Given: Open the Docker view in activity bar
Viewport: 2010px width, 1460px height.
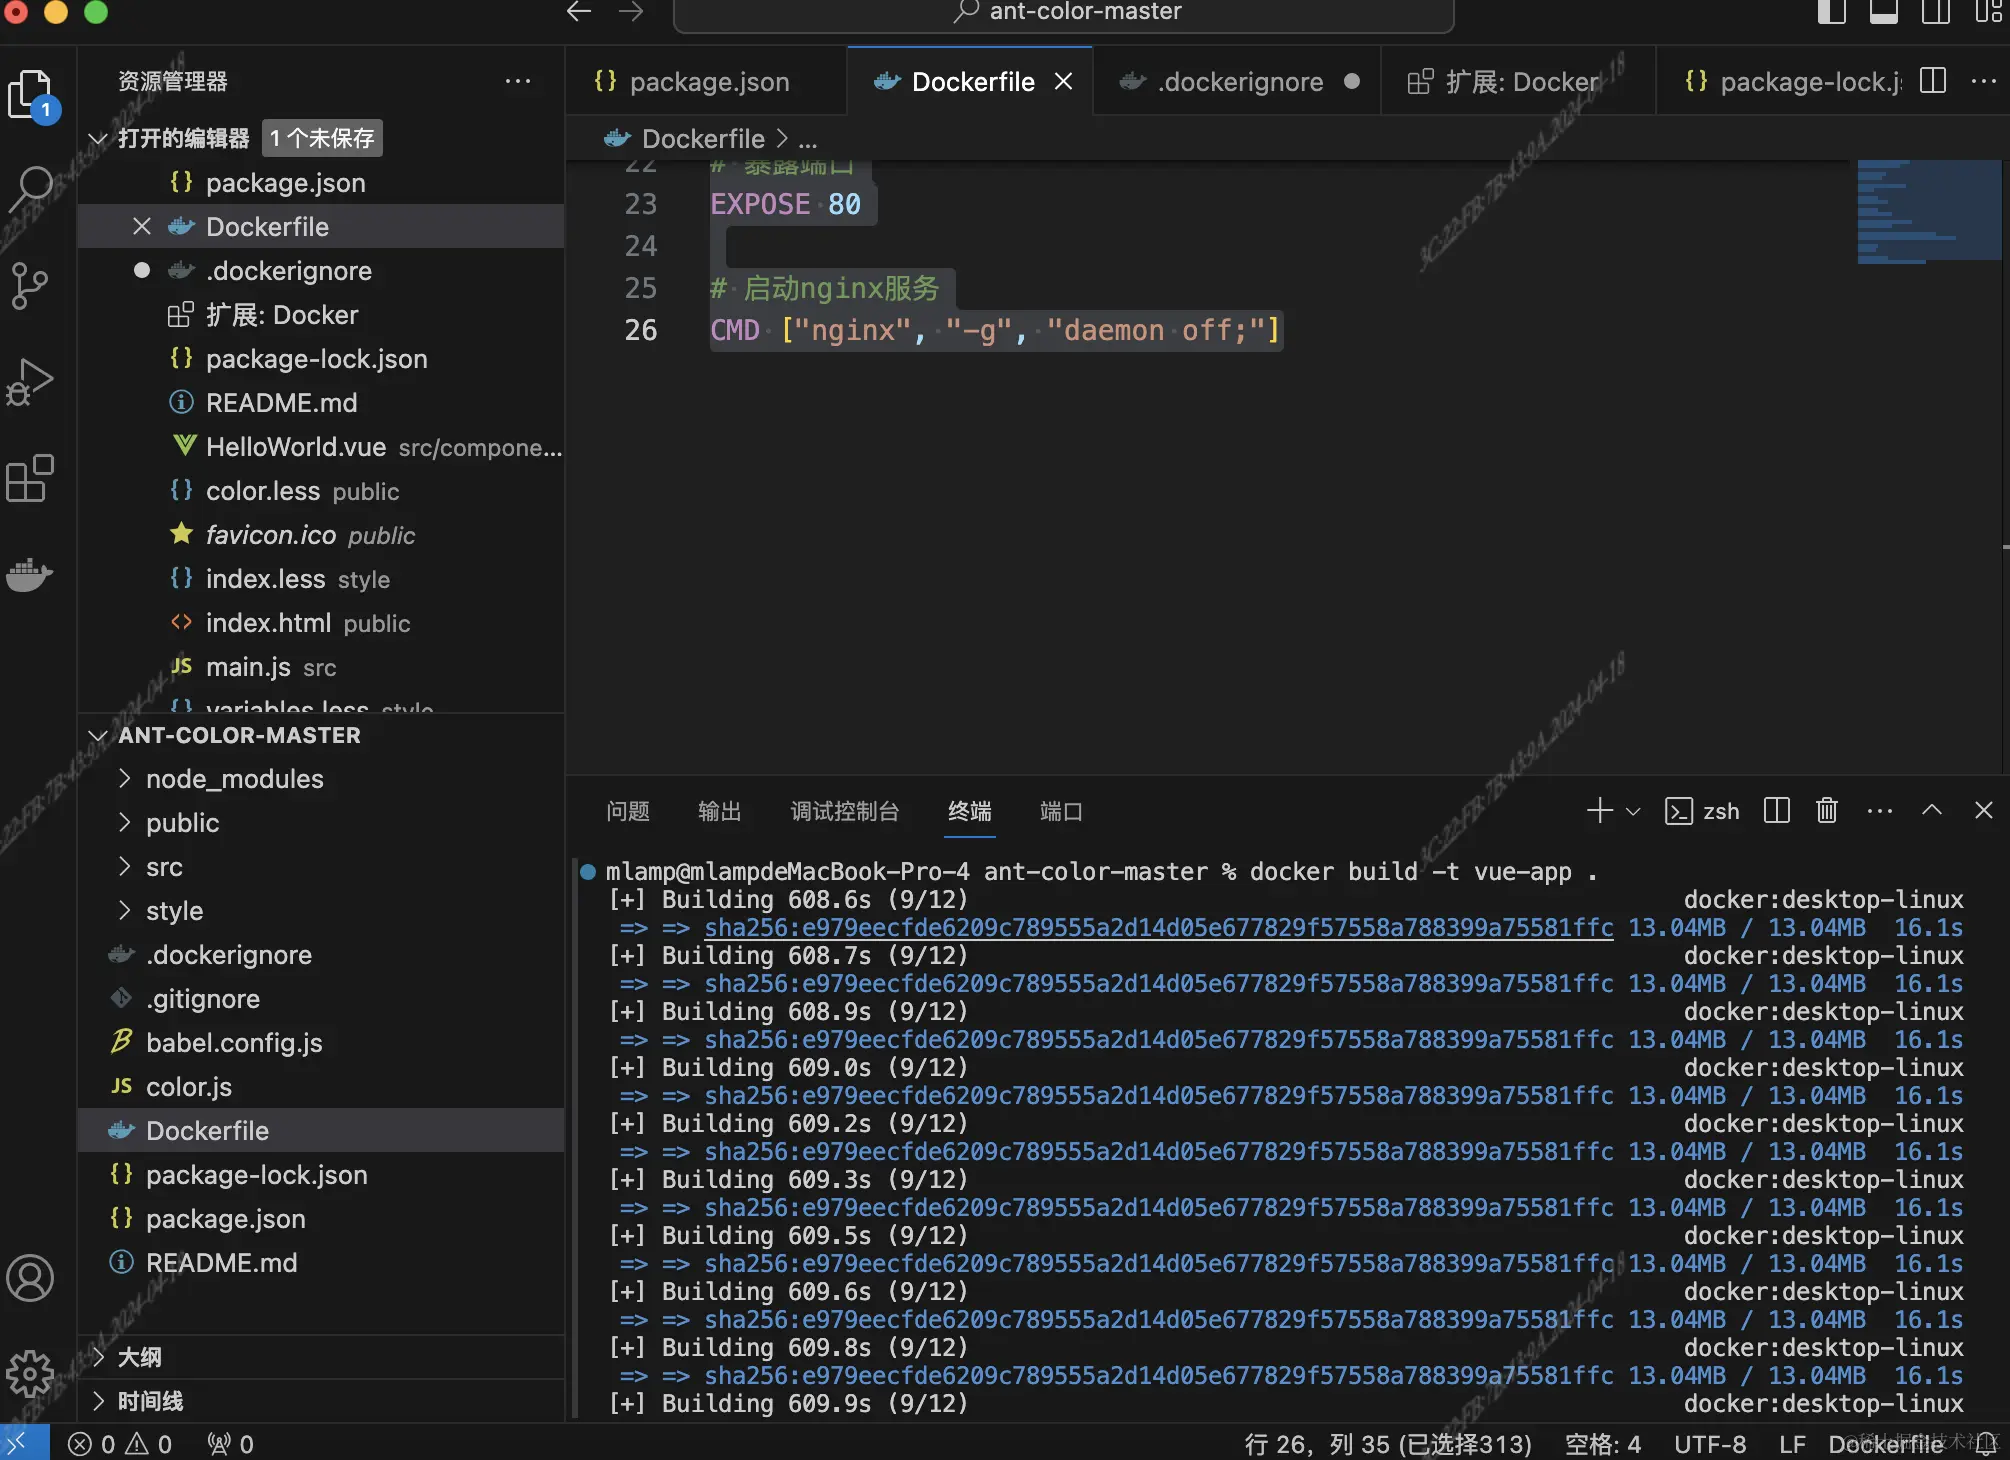Looking at the screenshot, I should (x=30, y=575).
